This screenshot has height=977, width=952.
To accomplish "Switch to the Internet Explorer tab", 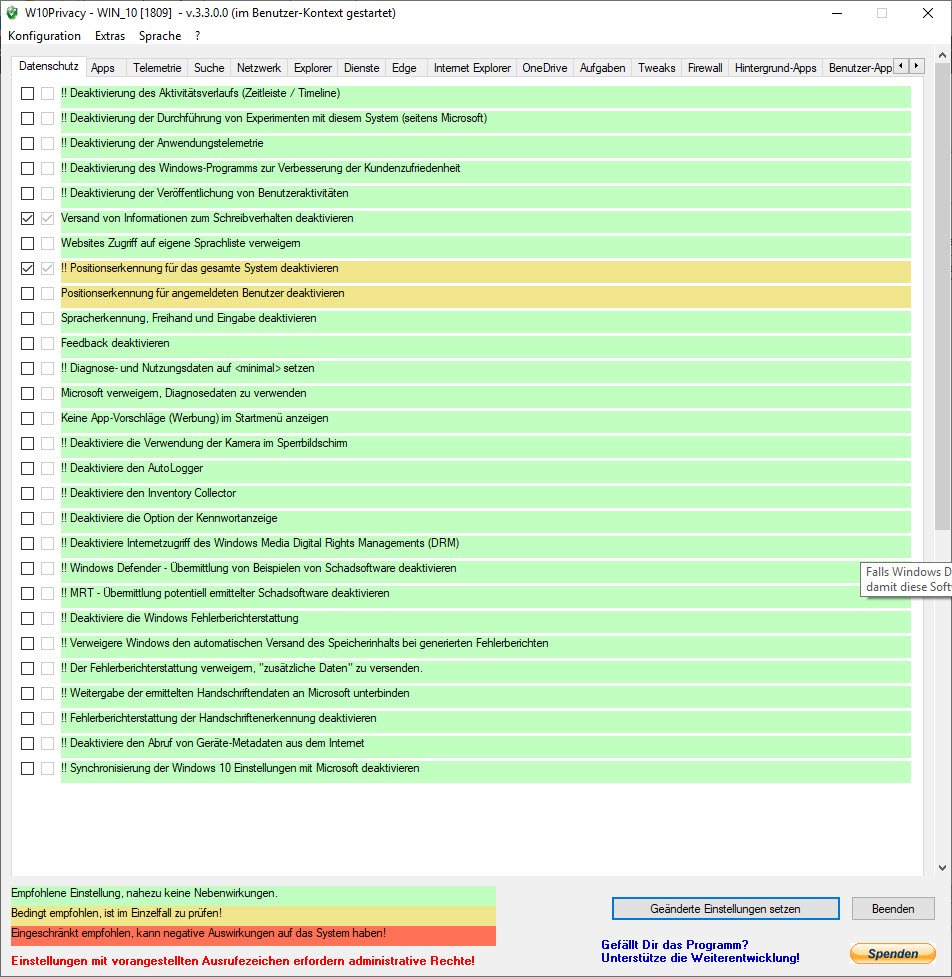I will coord(472,68).
